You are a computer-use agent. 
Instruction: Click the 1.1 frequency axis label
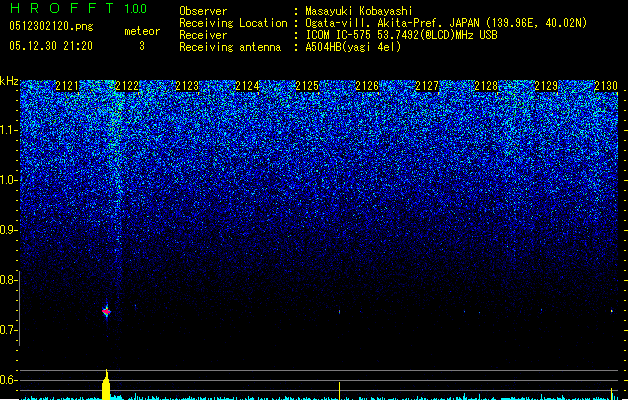click(x=9, y=130)
